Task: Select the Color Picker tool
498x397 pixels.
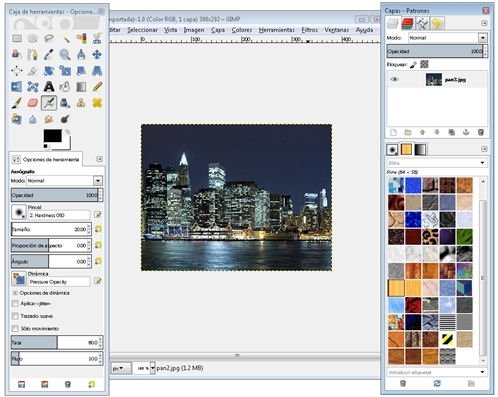Action: [x=49, y=54]
